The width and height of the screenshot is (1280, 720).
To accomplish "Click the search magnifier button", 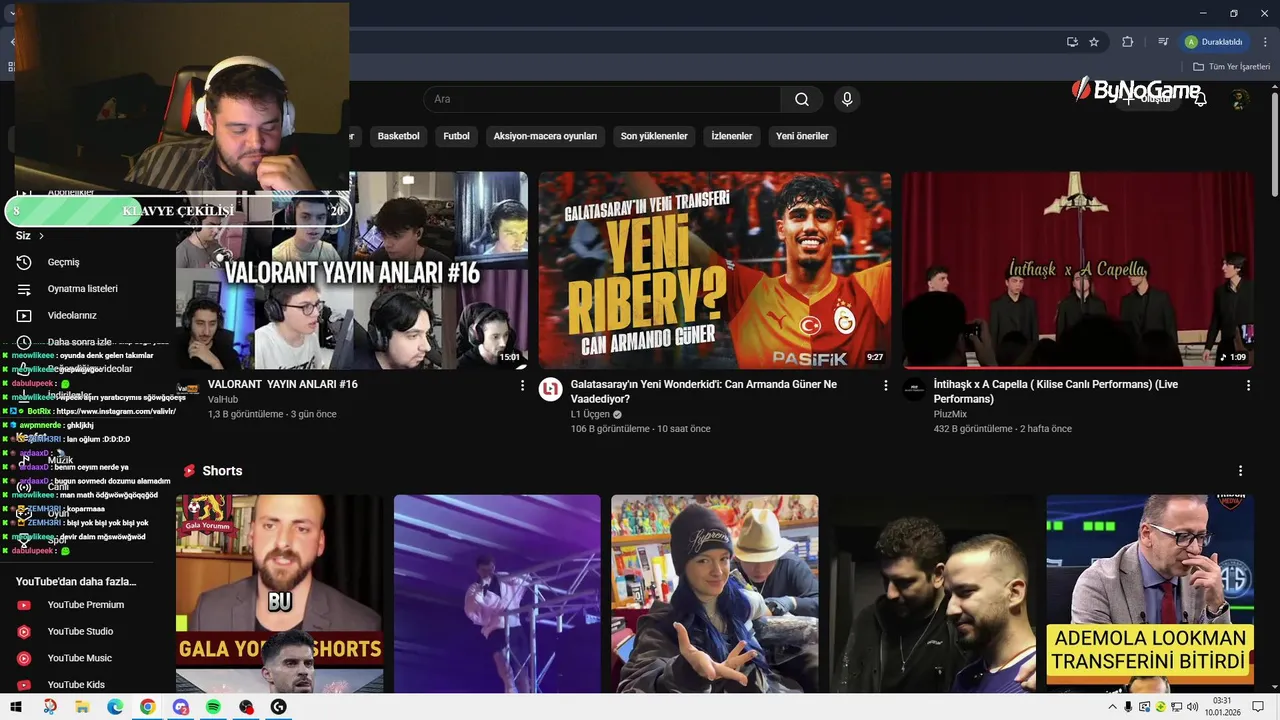I will tap(802, 99).
